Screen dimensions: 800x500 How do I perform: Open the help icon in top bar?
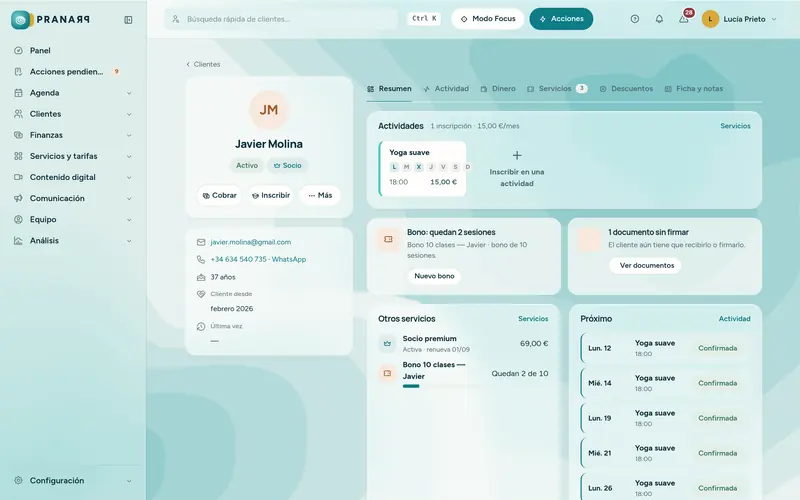[635, 19]
